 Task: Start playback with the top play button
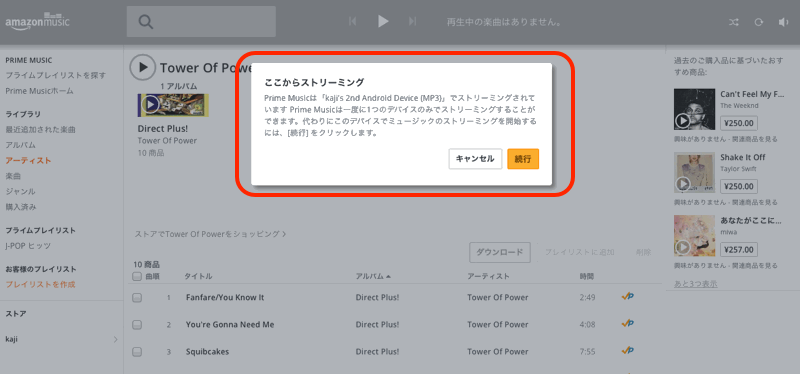point(383,21)
